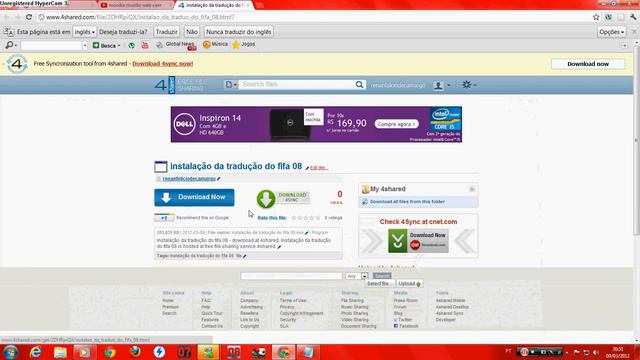Click the Traduzir button
Image resolution: width=640 pixels, height=360 pixels.
[167, 32]
